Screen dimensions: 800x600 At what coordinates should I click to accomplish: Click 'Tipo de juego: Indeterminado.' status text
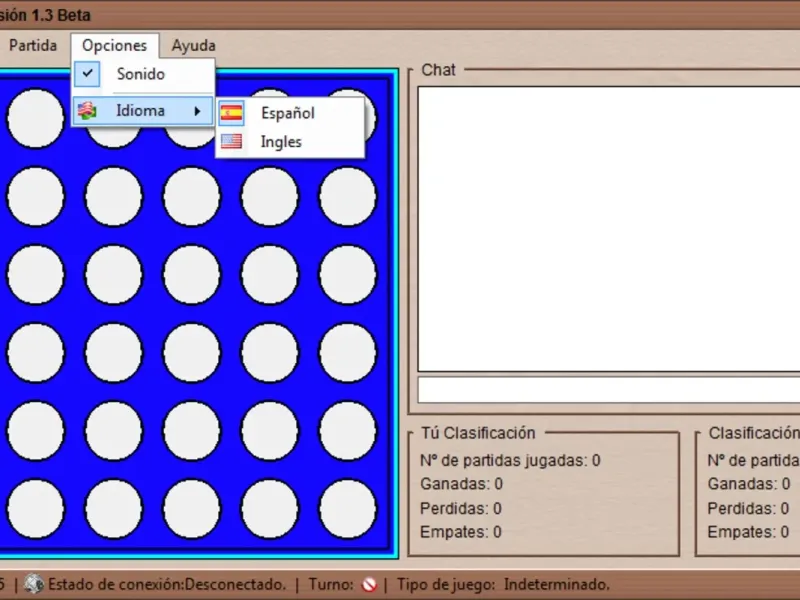[x=503, y=584]
